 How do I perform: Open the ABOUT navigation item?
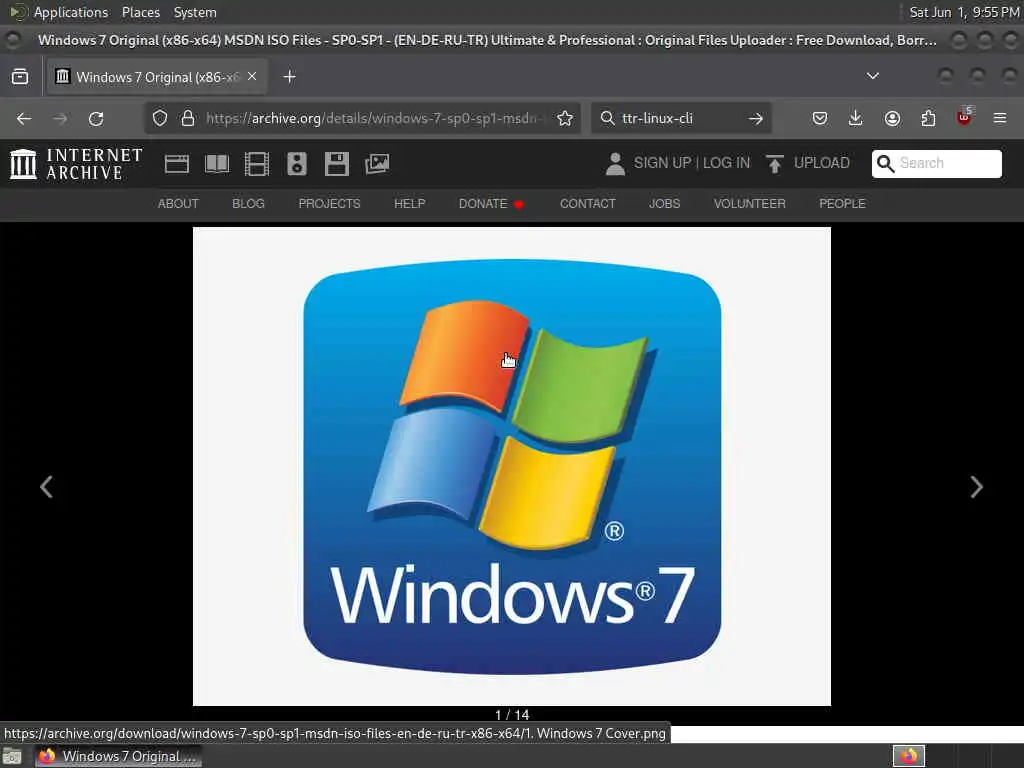click(178, 204)
